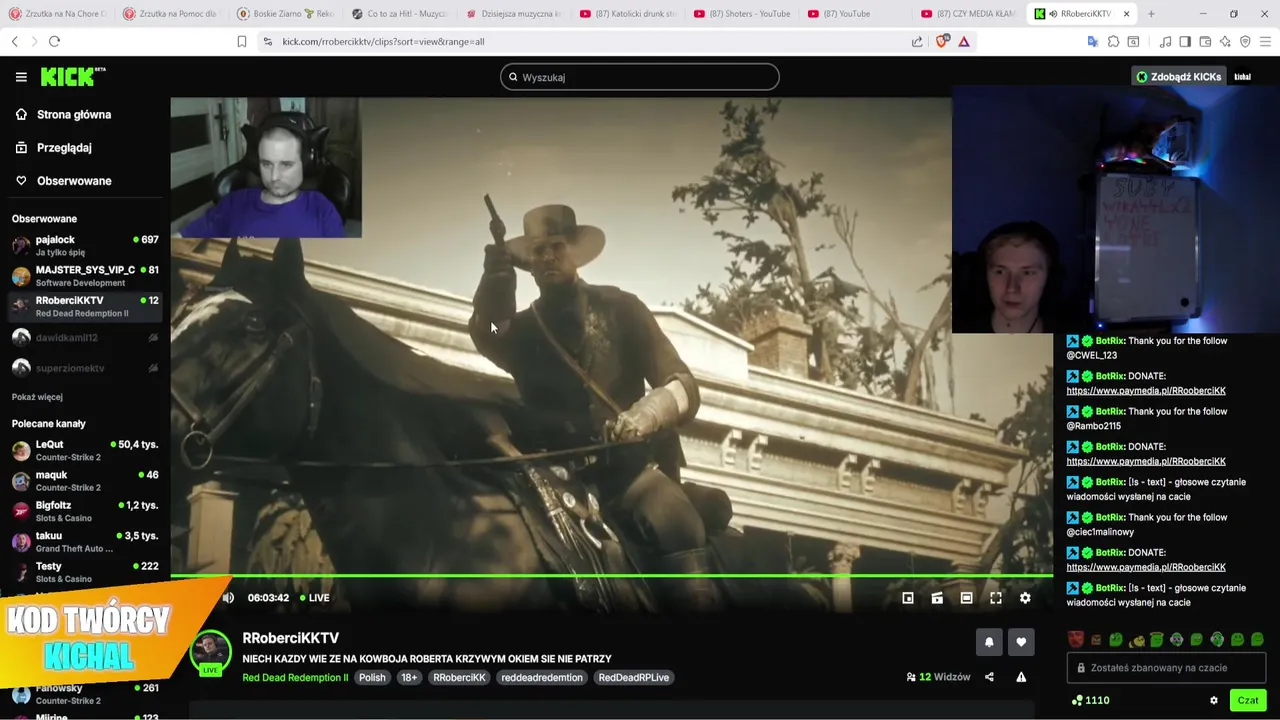Open RRoberciKKTV streamer avatar
The image size is (1280, 720).
point(210,652)
